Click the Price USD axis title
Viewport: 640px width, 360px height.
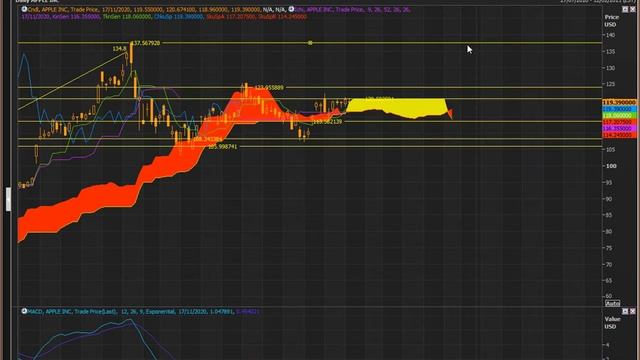pos(611,21)
